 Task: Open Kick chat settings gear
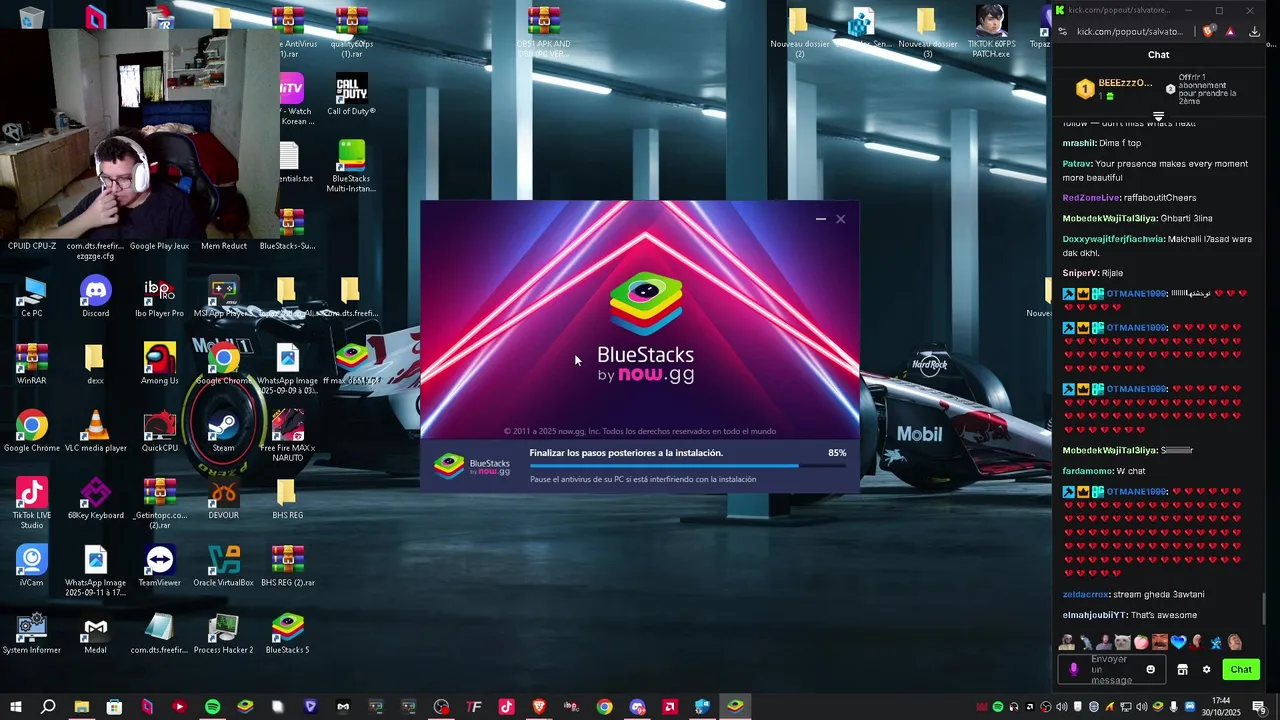coord(1206,670)
